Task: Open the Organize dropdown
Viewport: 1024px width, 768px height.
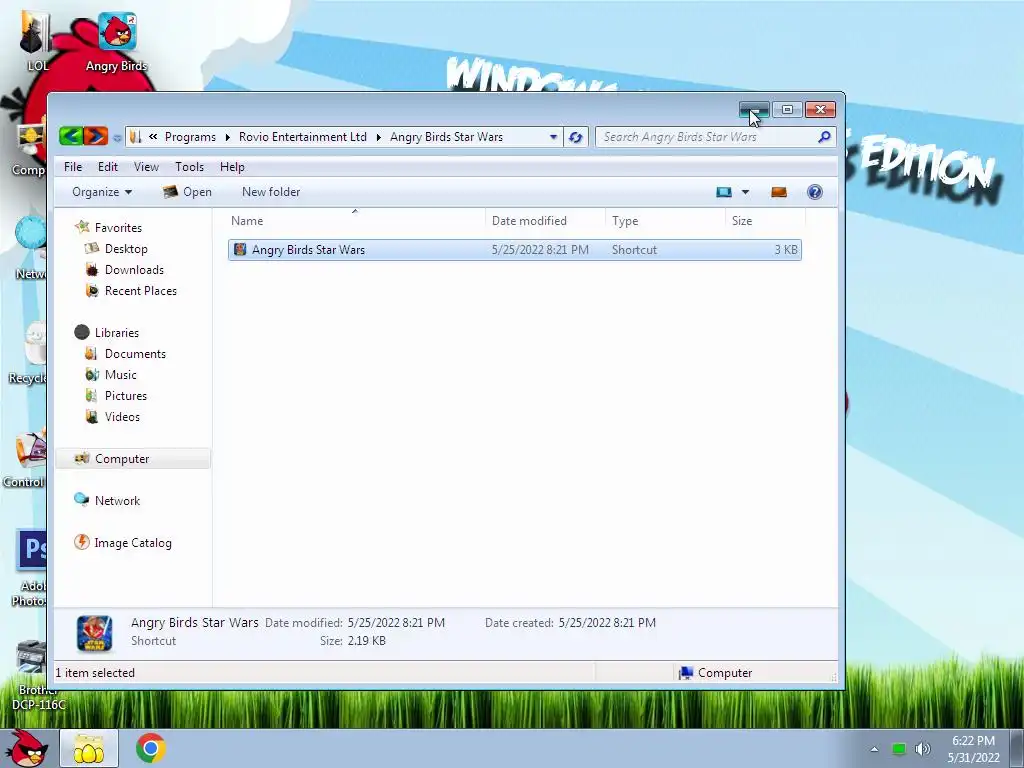Action: tap(102, 192)
